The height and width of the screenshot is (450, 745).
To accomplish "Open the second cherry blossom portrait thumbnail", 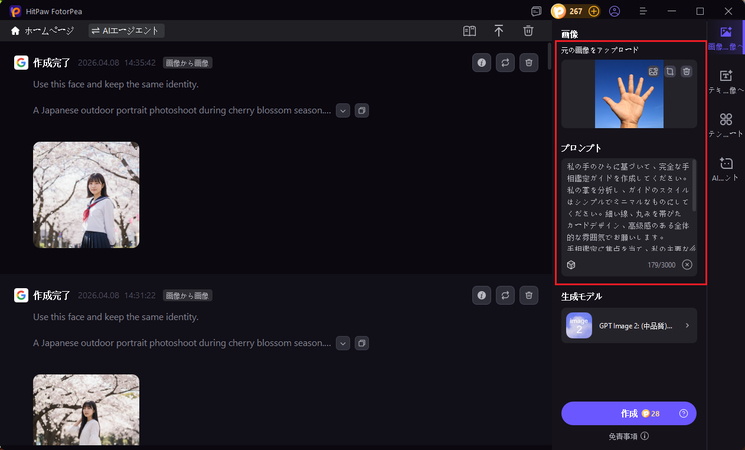I will click(86, 410).
